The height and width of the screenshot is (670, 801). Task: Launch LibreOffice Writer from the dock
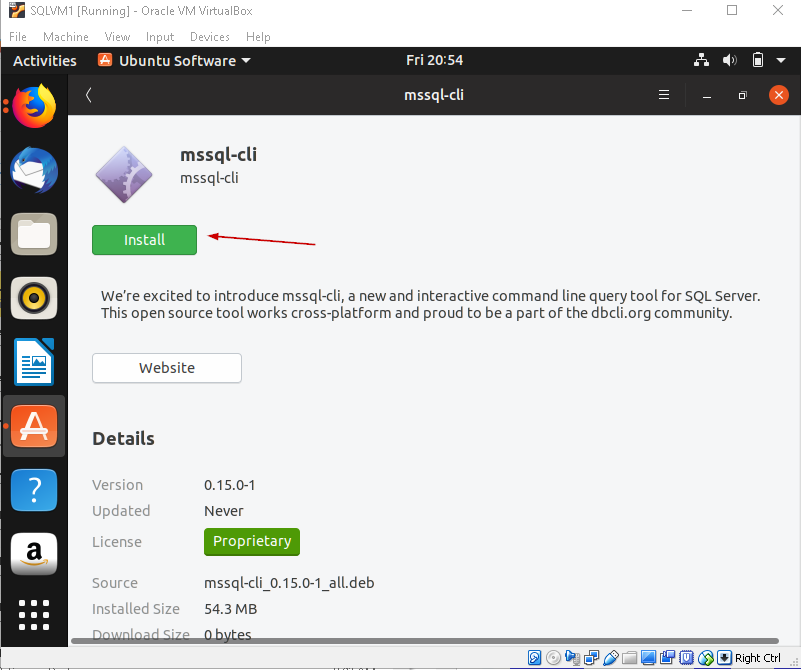pos(34,362)
